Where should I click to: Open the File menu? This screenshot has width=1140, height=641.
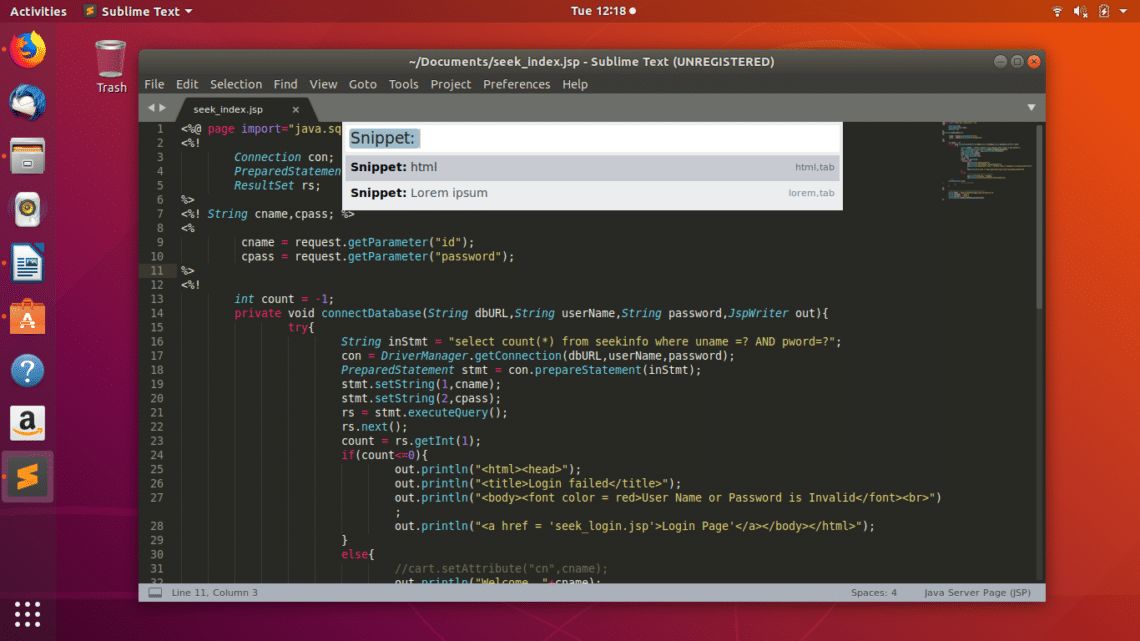click(x=154, y=84)
